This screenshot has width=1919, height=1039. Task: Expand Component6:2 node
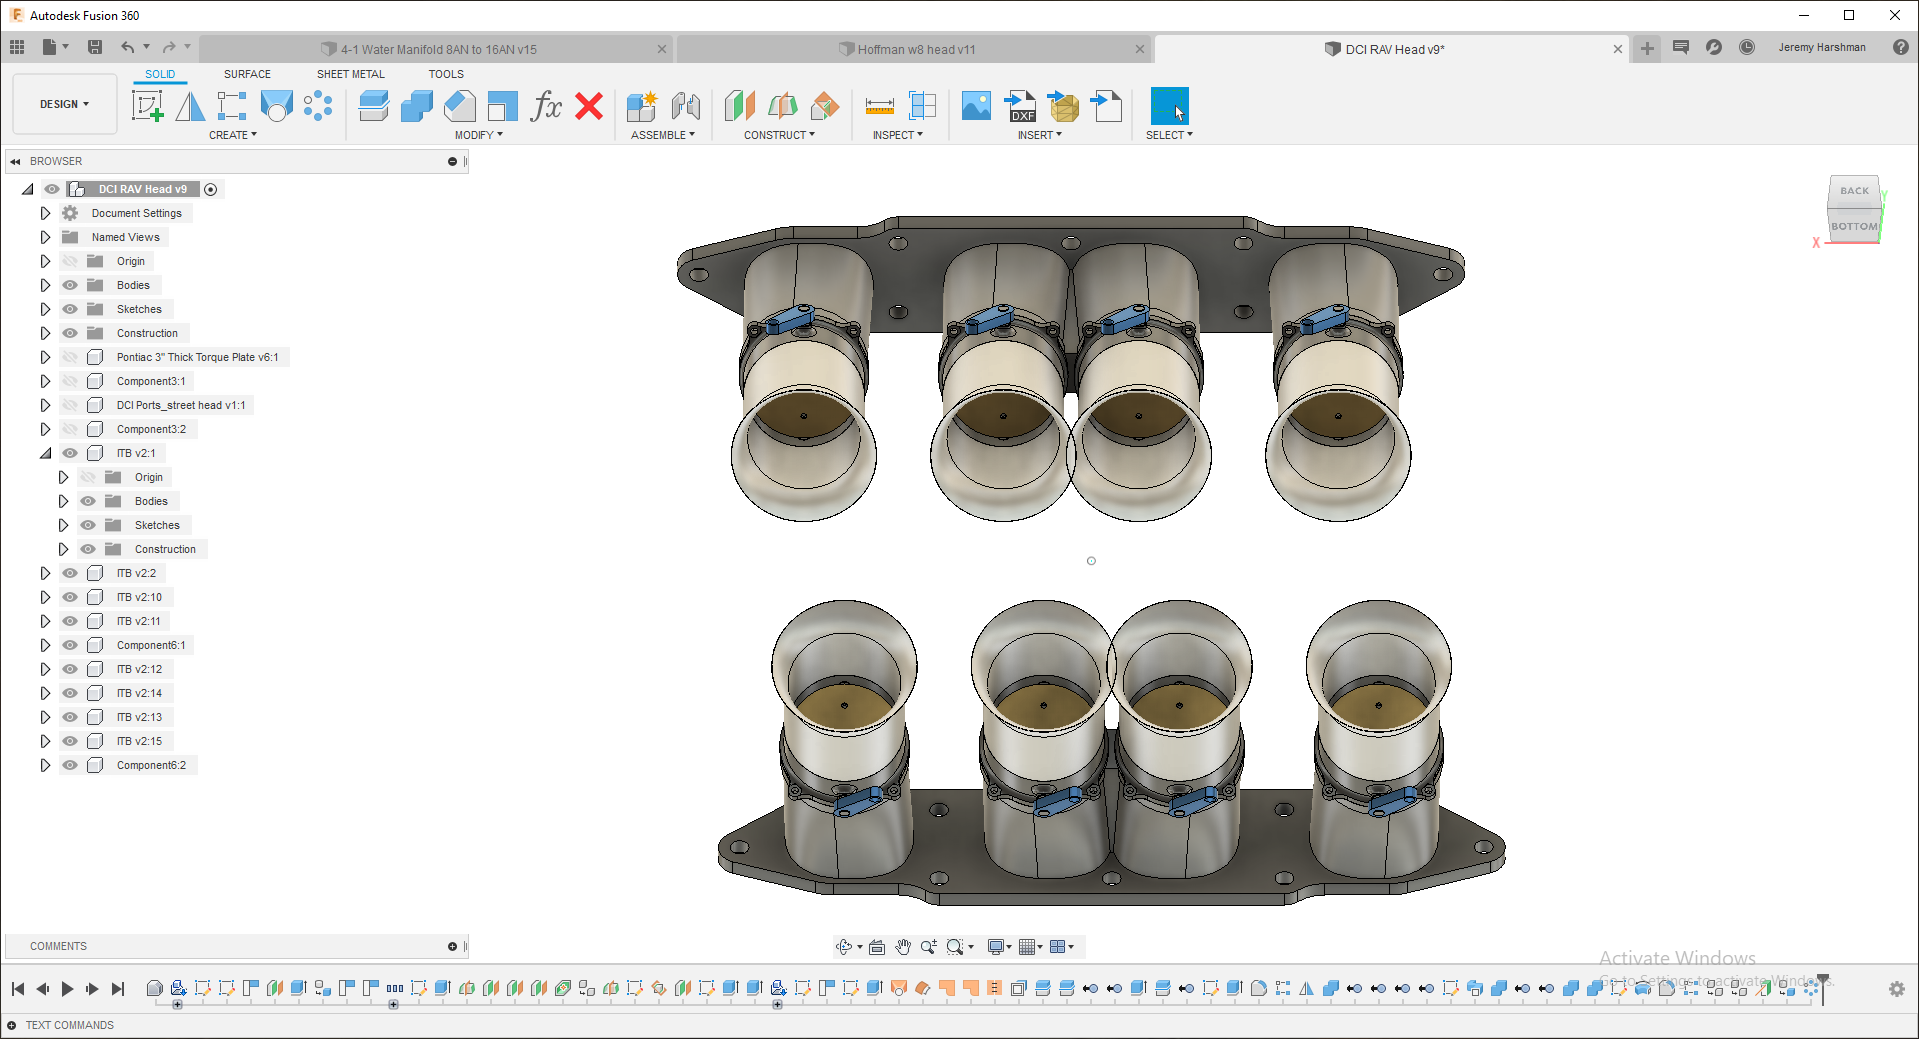point(45,765)
